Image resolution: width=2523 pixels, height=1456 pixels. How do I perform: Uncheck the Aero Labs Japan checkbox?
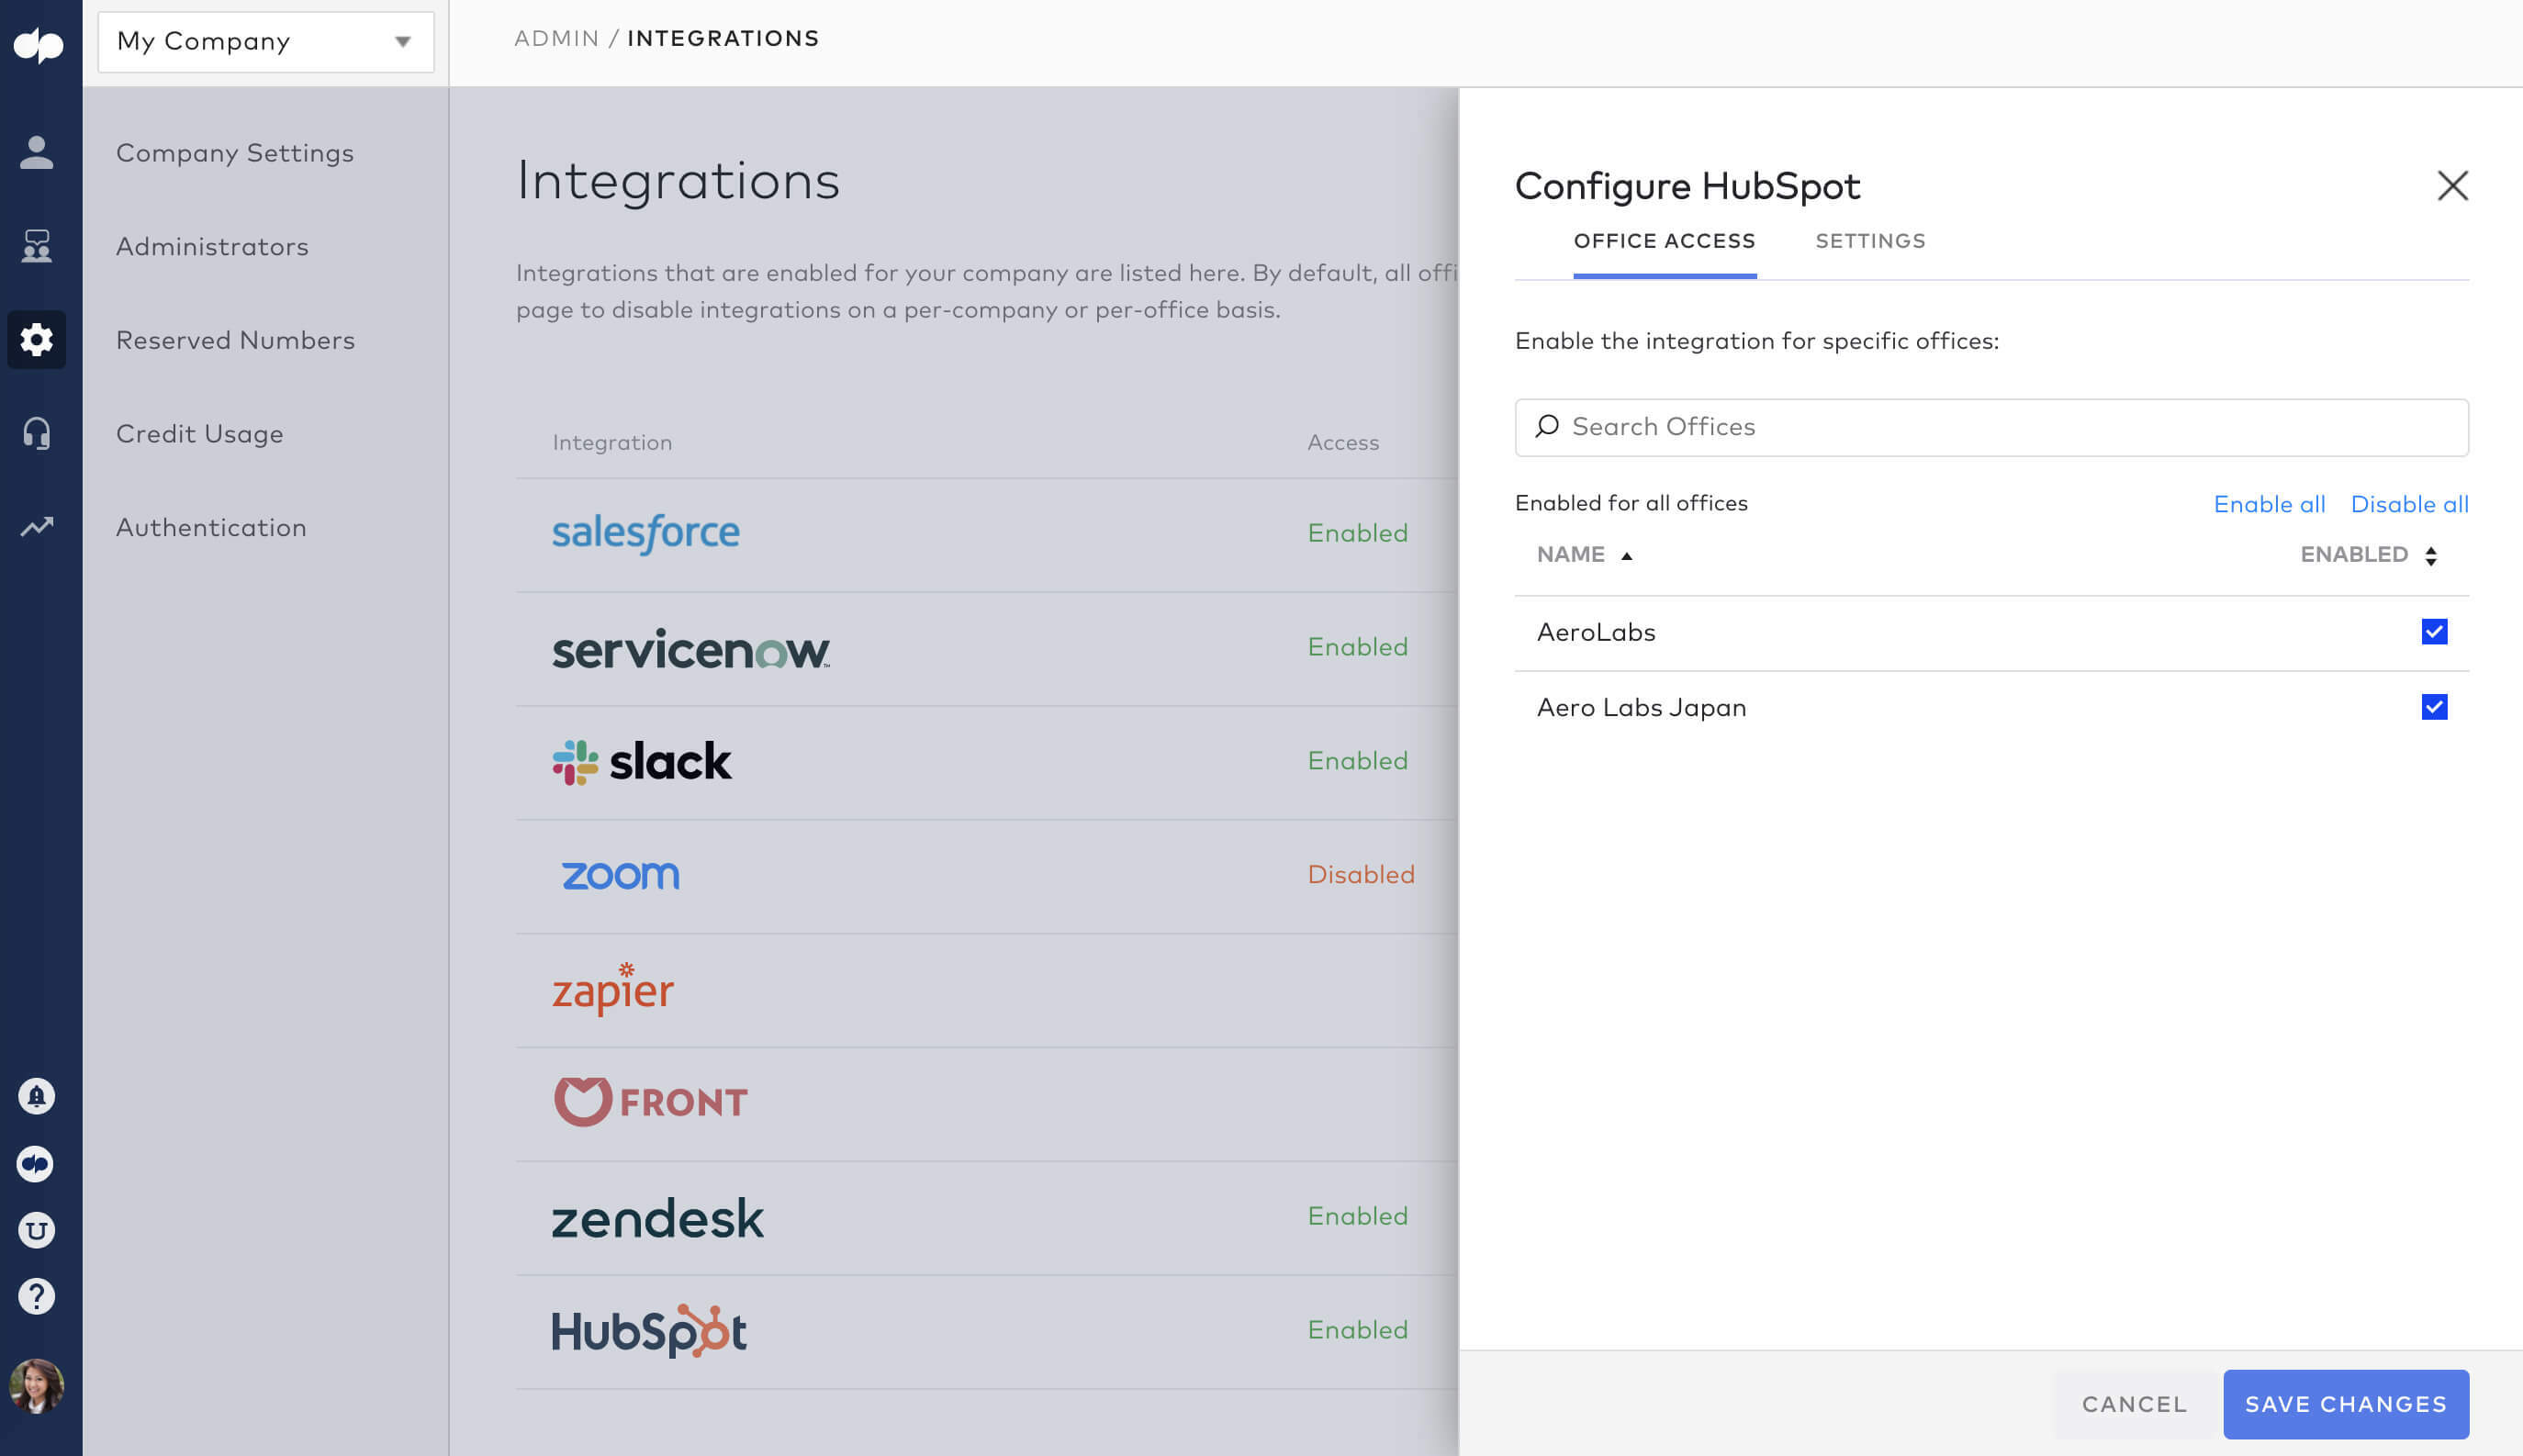click(2434, 708)
